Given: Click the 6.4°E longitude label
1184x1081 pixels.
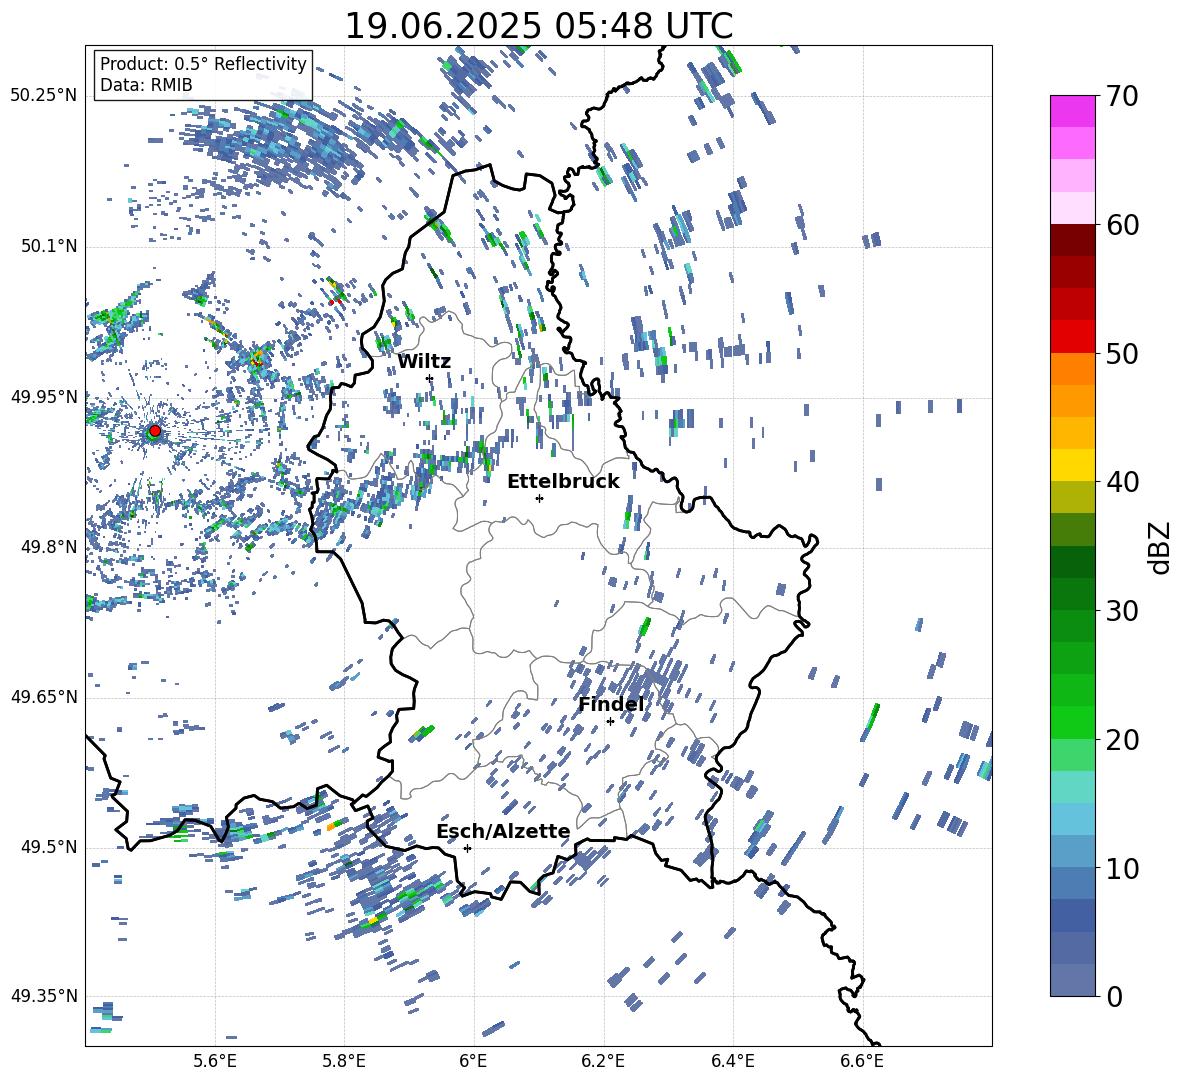Looking at the screenshot, I should [x=732, y=1061].
